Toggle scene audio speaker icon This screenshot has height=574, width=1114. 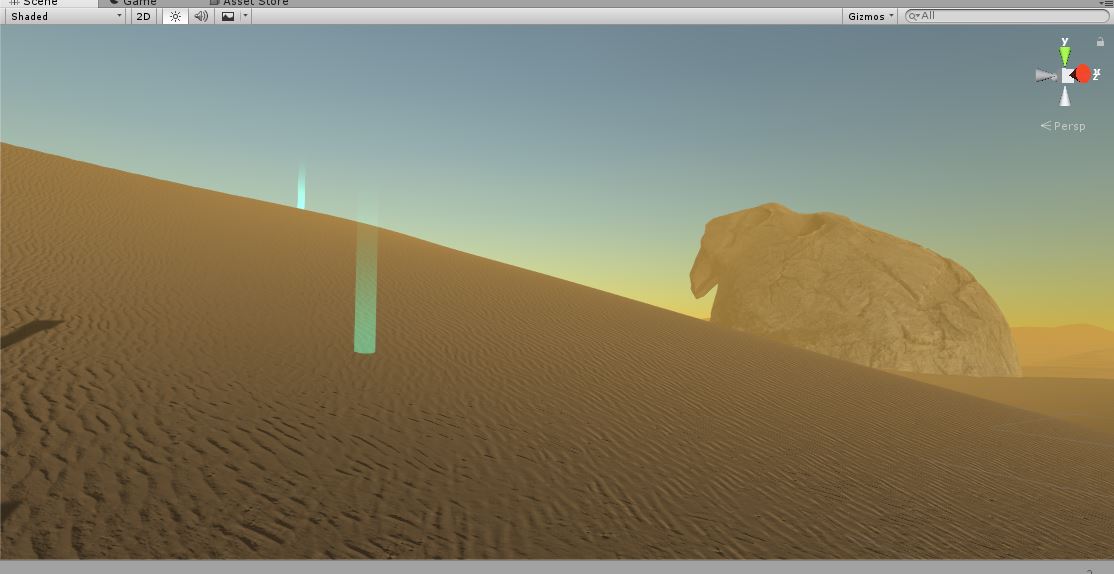click(x=201, y=16)
